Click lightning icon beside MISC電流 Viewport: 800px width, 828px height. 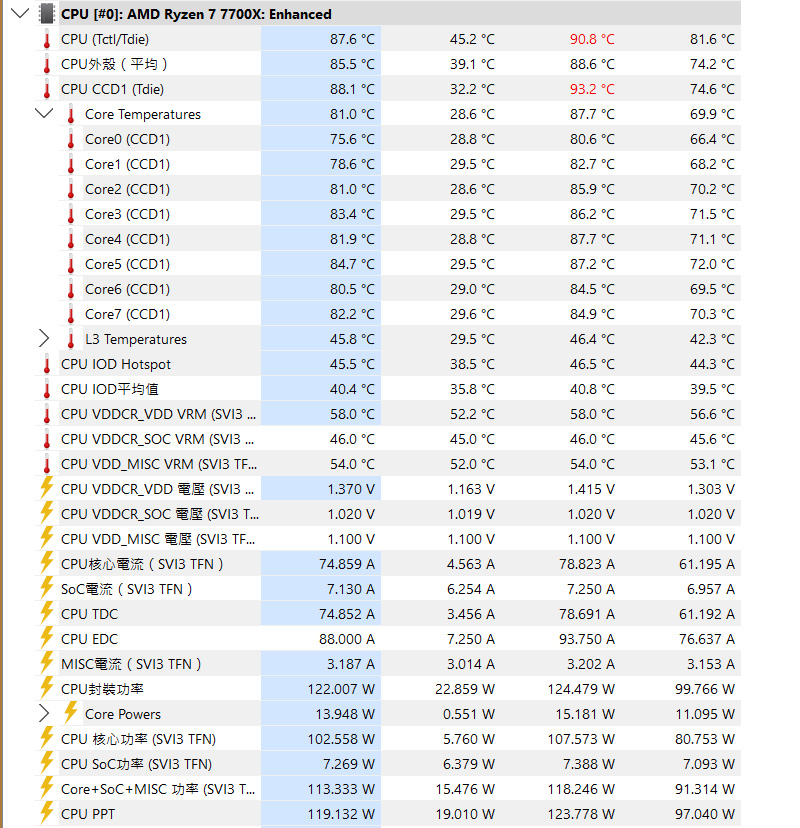pyautogui.click(x=46, y=663)
